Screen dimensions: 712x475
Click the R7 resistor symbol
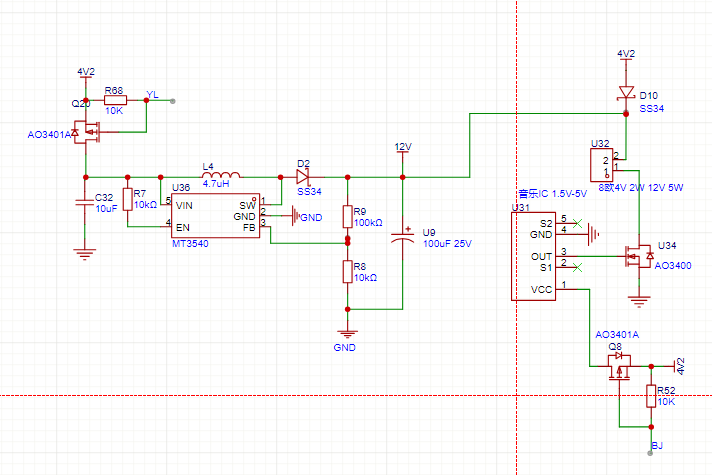[128, 199]
